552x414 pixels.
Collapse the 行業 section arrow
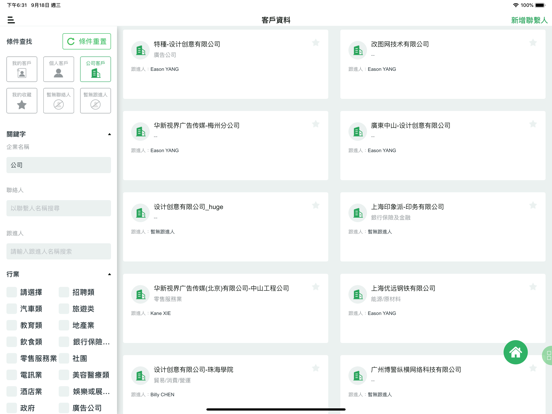[109, 274]
